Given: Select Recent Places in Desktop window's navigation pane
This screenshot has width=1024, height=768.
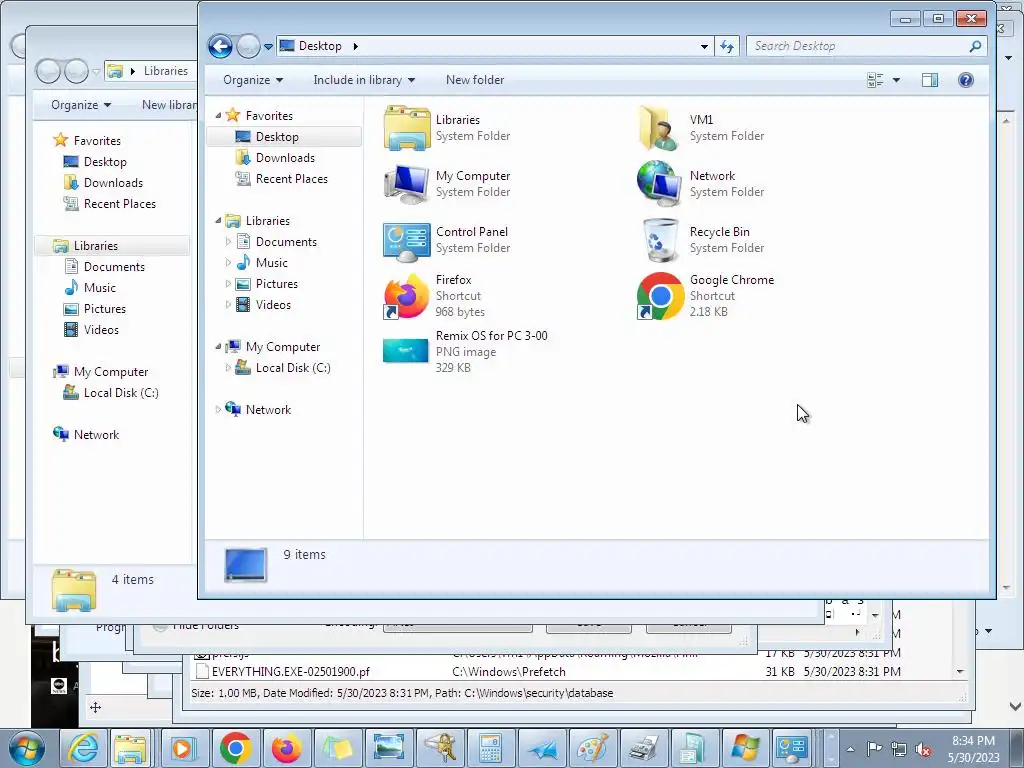Looking at the screenshot, I should point(291,179).
